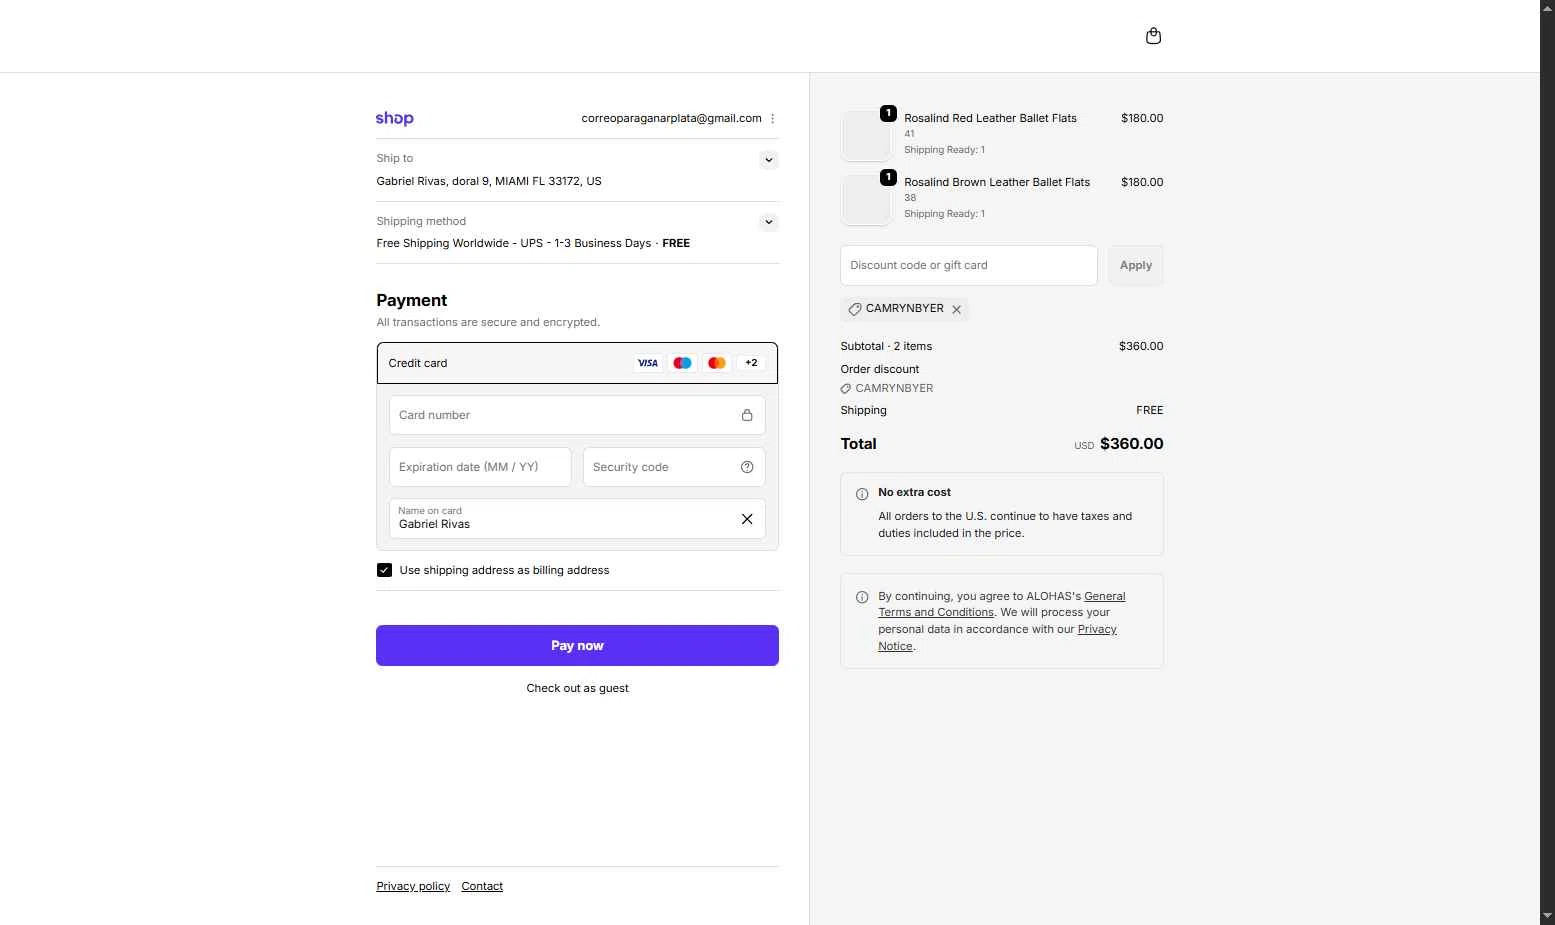Viewport: 1555px width, 925px height.
Task: Click the Shop logo
Action: [x=394, y=119]
